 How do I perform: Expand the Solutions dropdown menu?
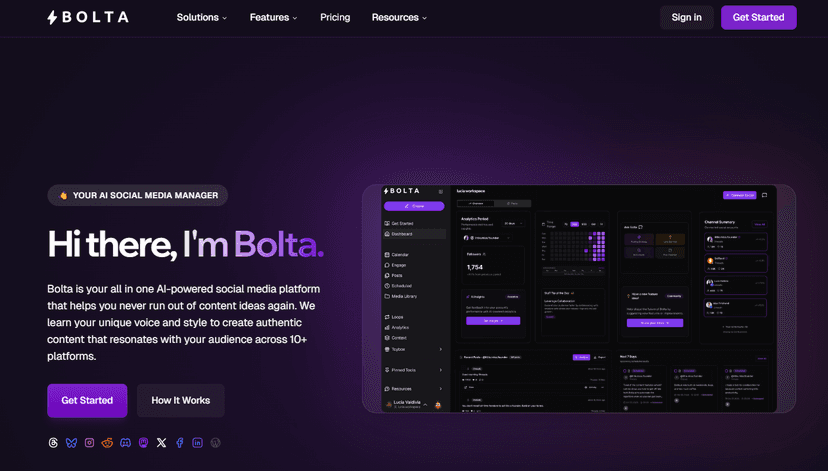point(202,17)
